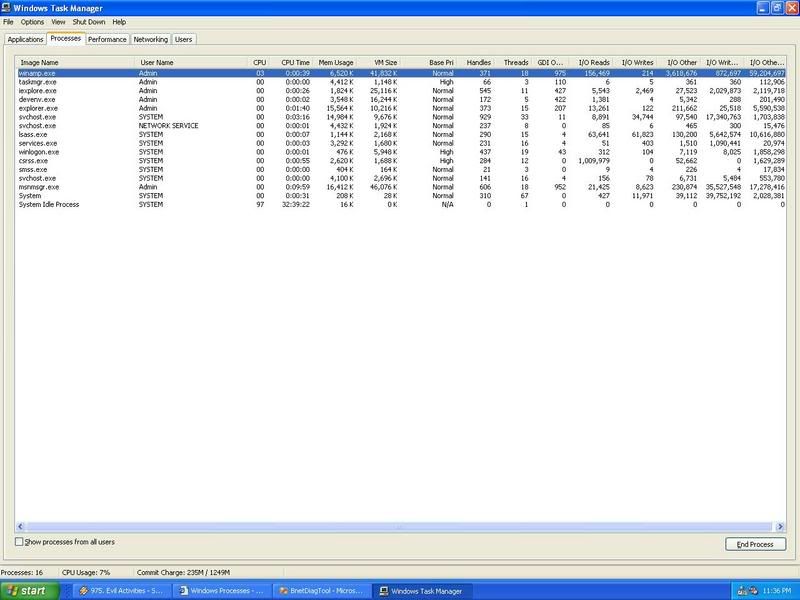The image size is (800, 600).
Task: Sort by User Name column header
Action: 191,62
